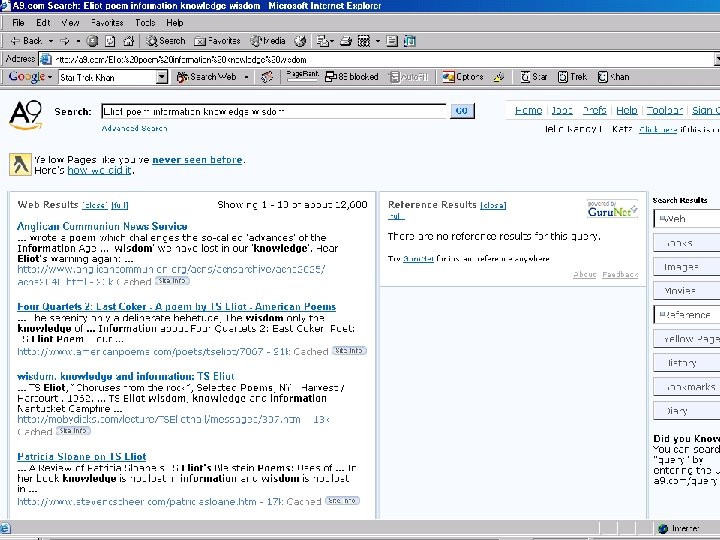This screenshot has width=720, height=540.
Task: Refresh the page with Refresh icon
Action: click(x=110, y=41)
